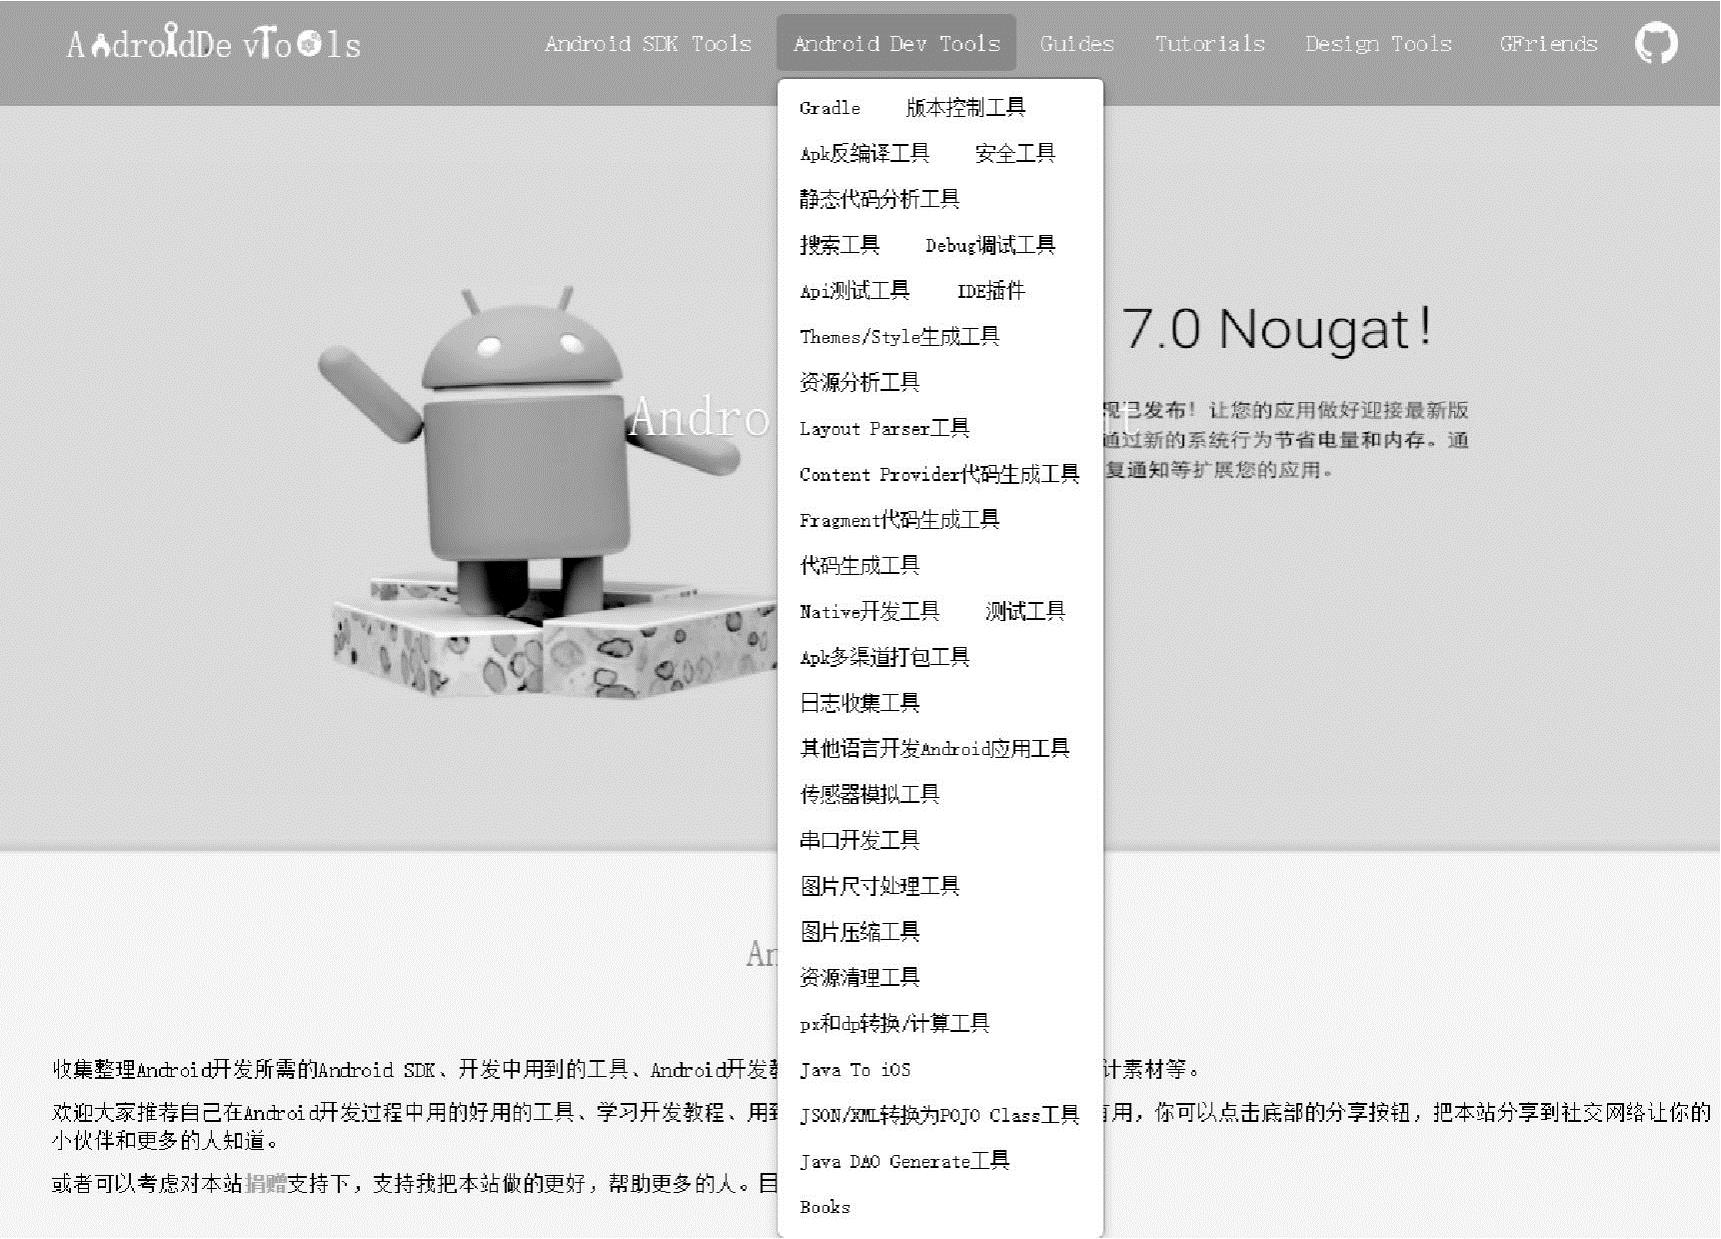Click the Android Nougat mascot image

tap(548, 492)
